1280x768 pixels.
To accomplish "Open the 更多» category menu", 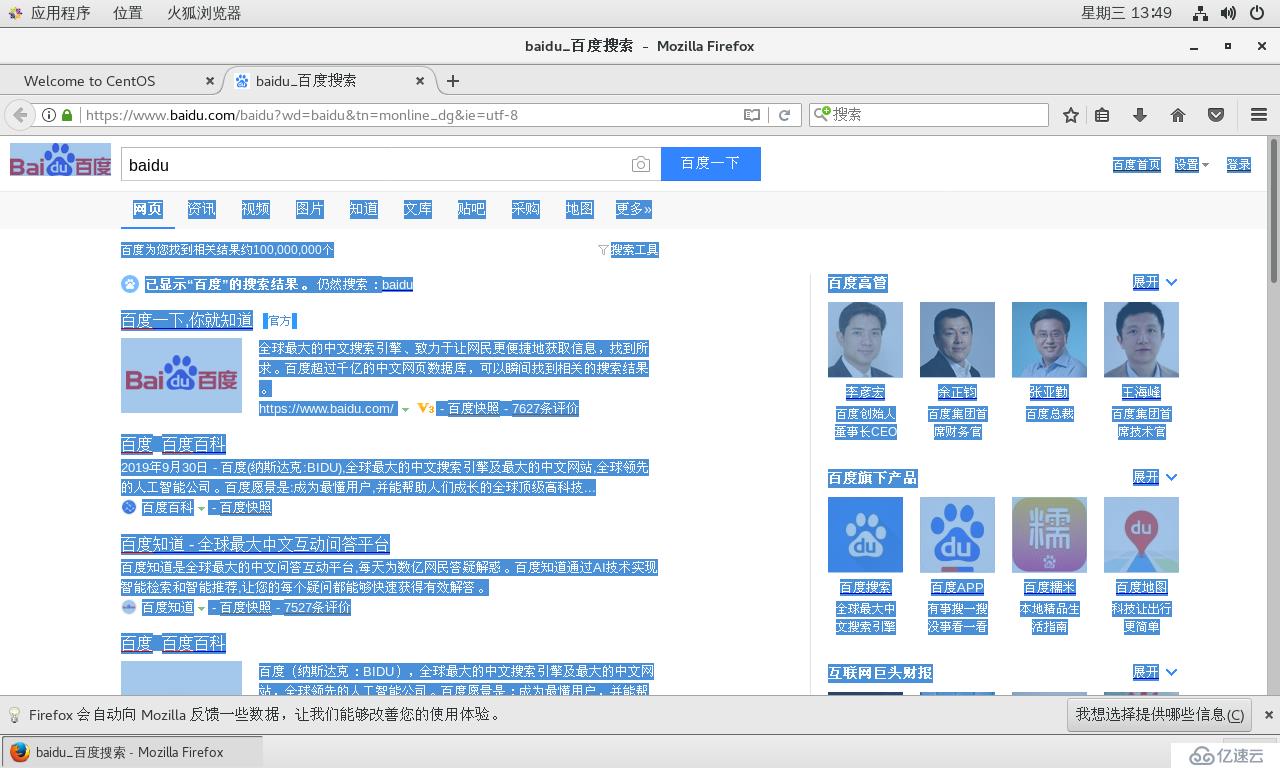I will tap(633, 209).
